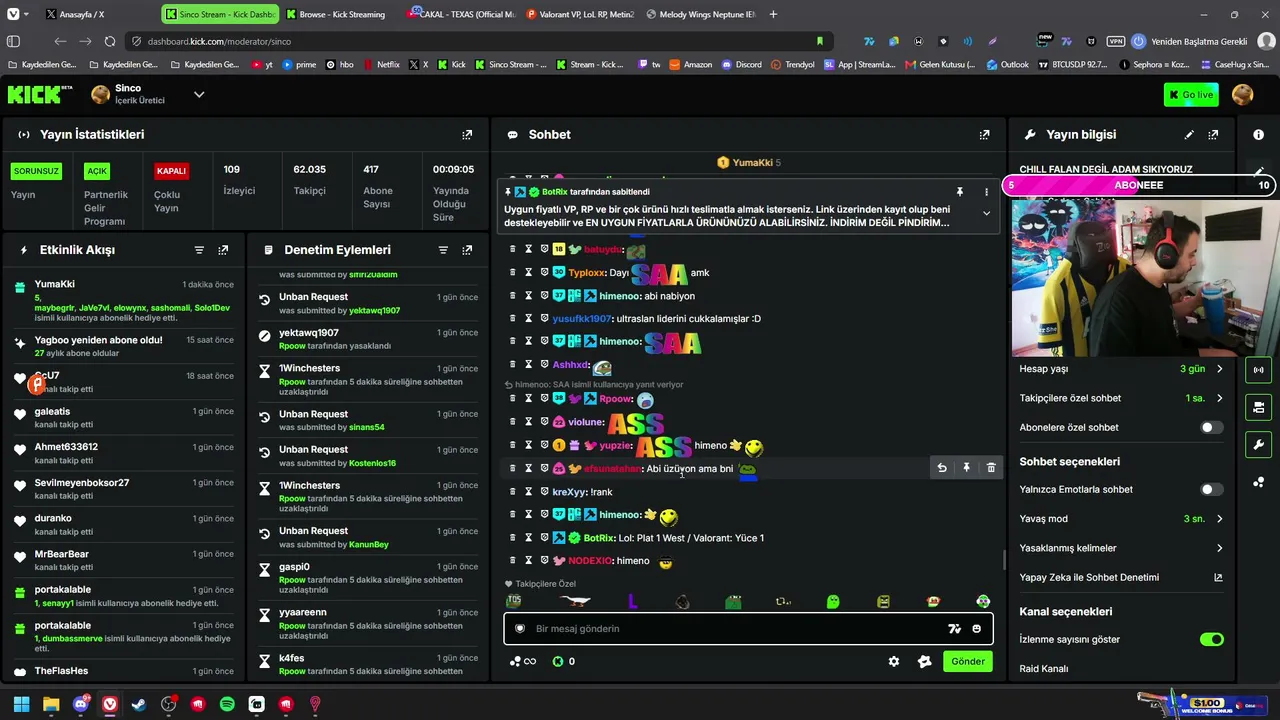
Task: Open profile avatar at top right
Action: click(1242, 95)
